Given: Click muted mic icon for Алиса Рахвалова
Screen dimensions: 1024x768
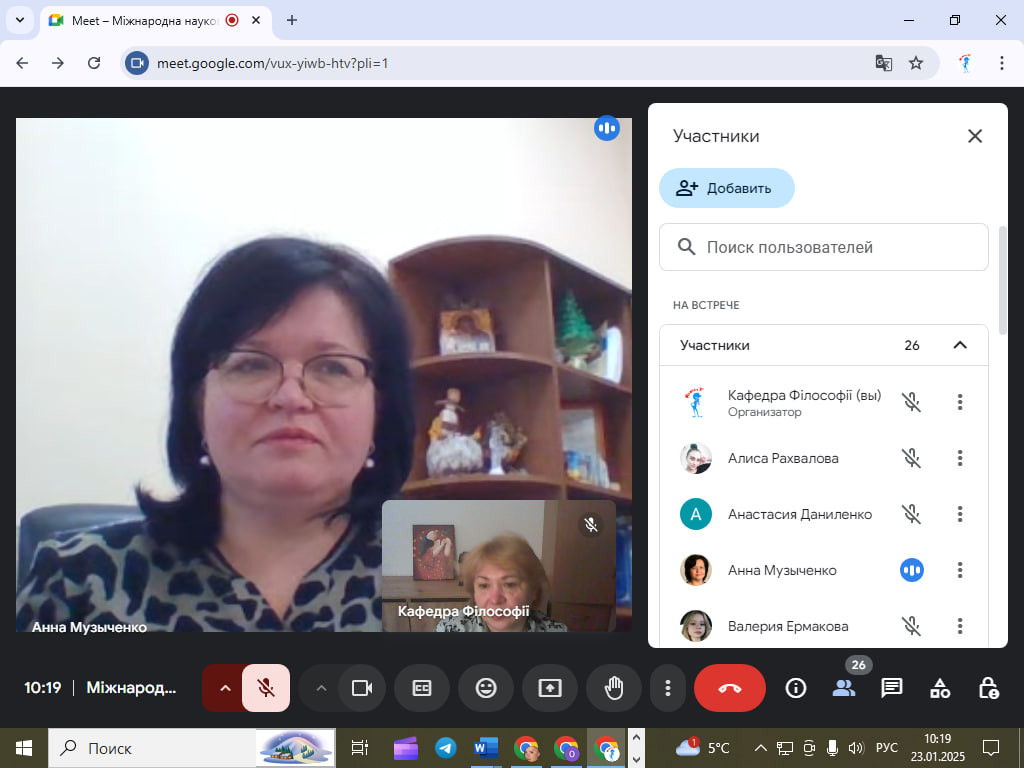Looking at the screenshot, I should [912, 458].
